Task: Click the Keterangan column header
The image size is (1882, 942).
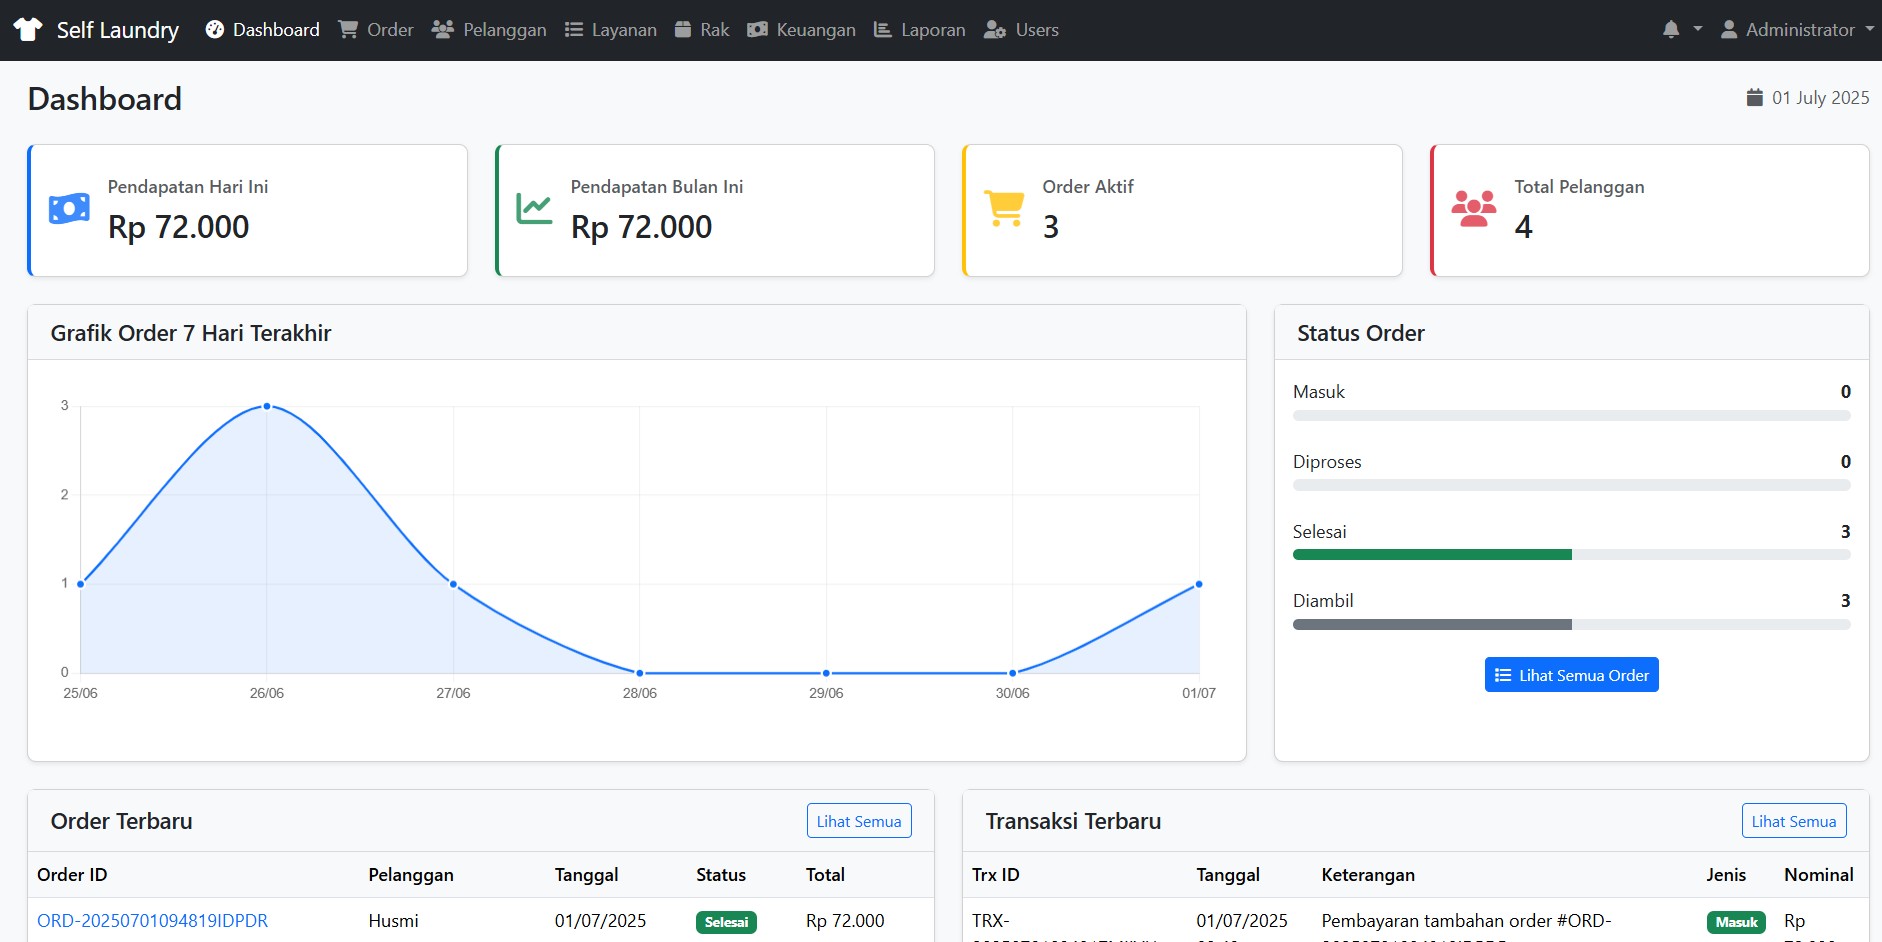Action: pyautogui.click(x=1368, y=875)
